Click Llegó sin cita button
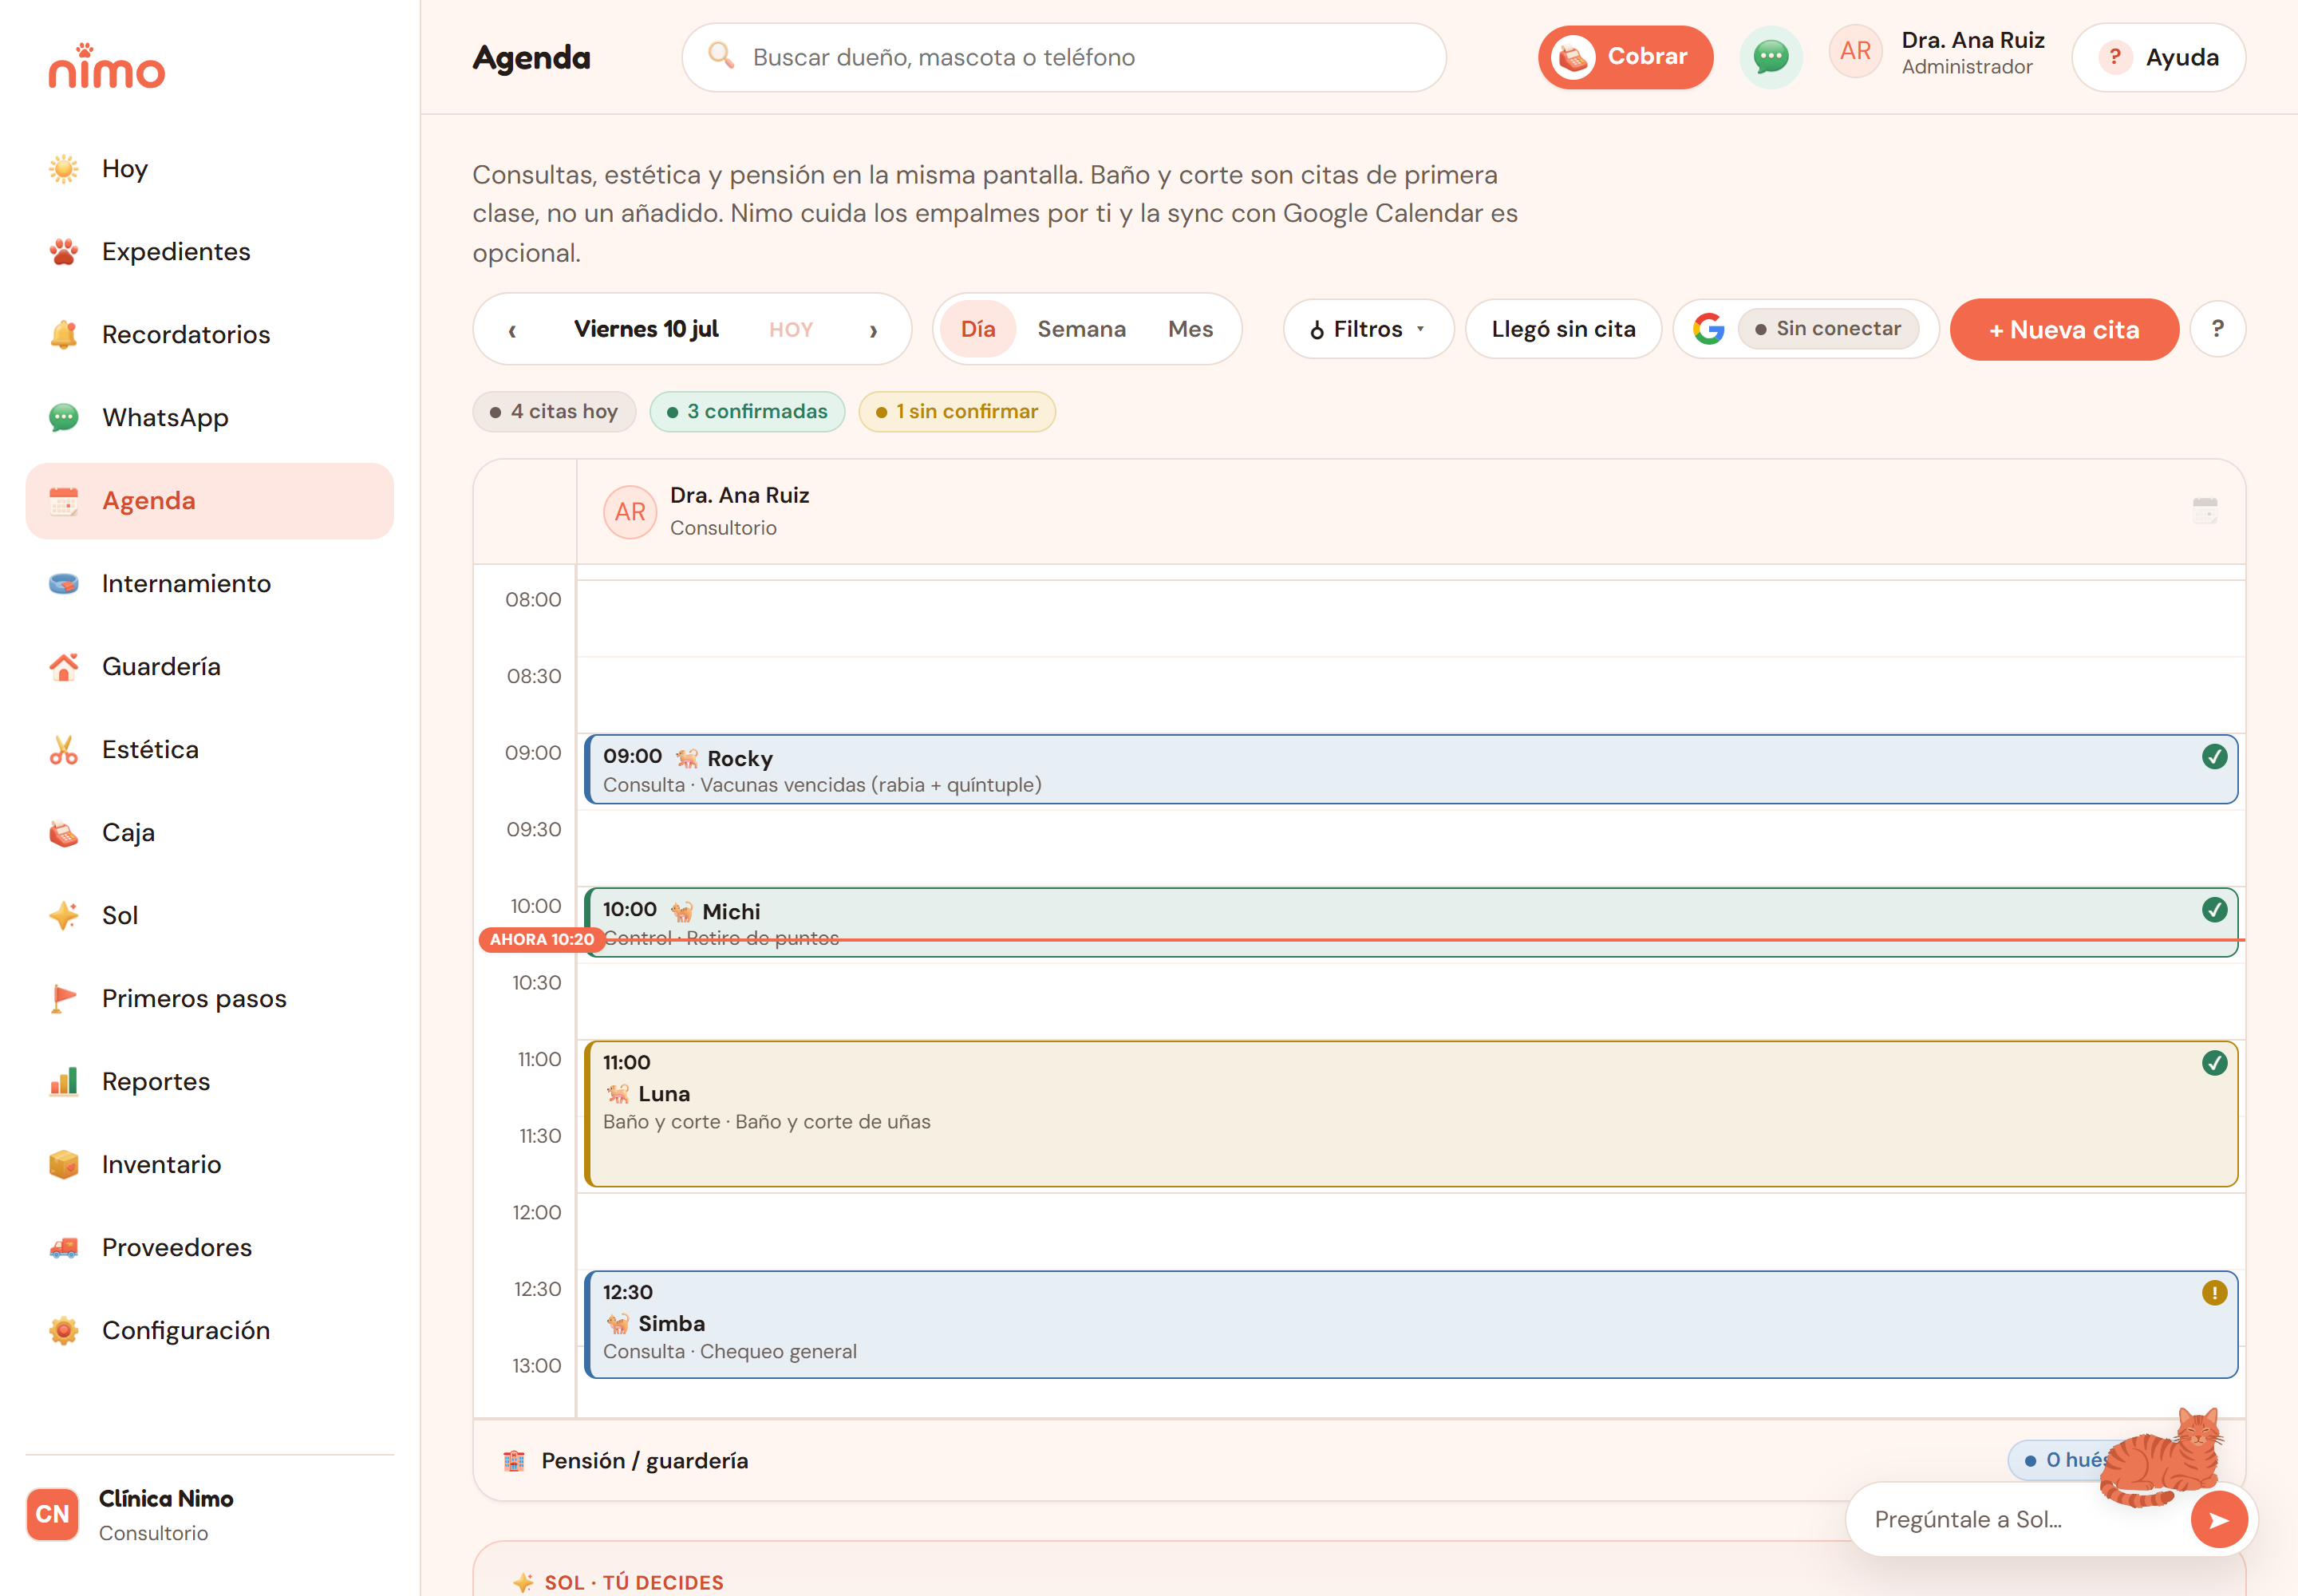Image resolution: width=2298 pixels, height=1596 pixels. coord(1563,329)
